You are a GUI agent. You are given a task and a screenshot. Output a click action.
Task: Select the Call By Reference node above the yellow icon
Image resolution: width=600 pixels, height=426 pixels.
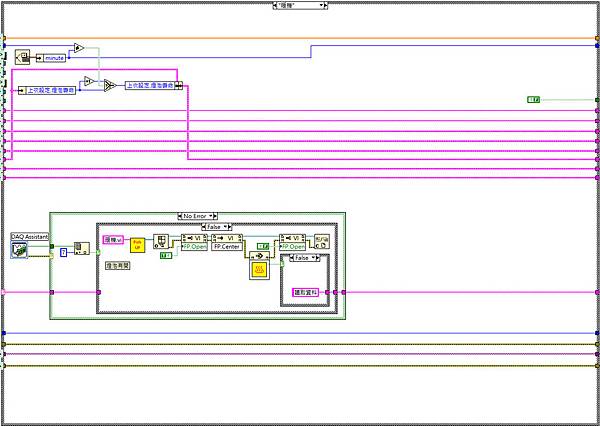259,256
